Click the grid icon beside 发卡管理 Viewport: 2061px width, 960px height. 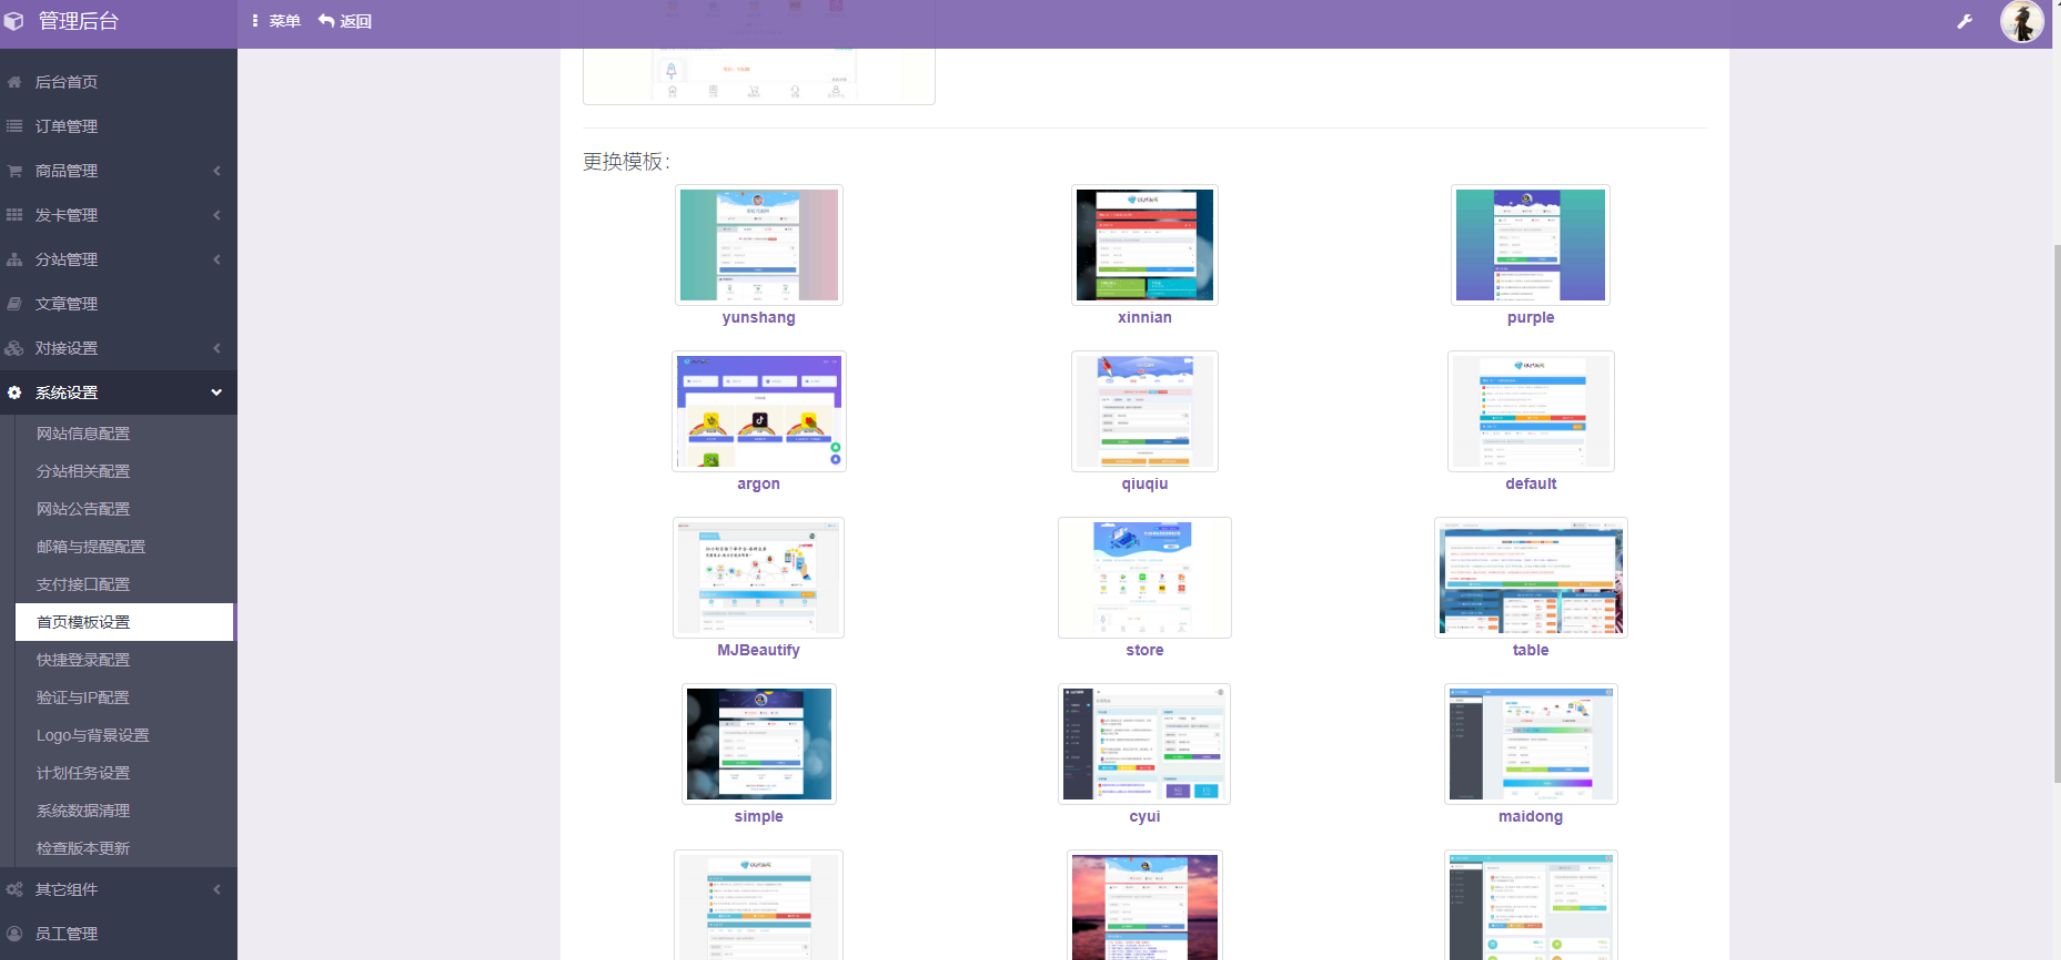[13, 215]
